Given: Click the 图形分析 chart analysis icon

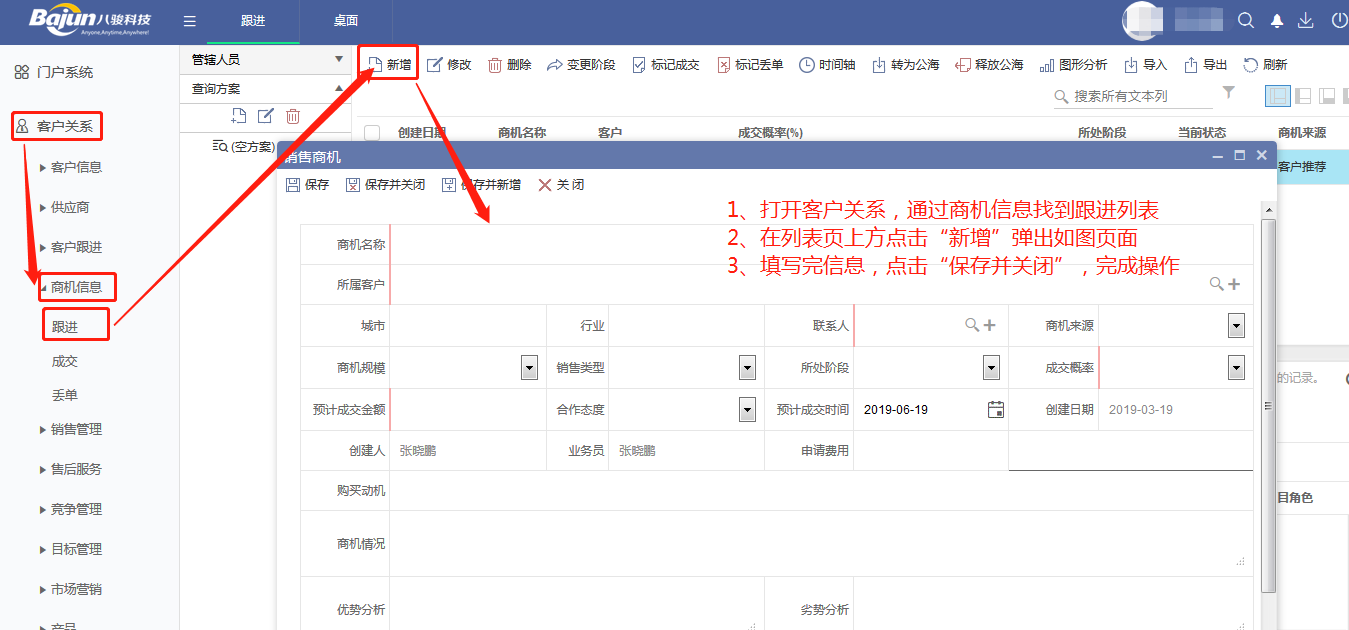Looking at the screenshot, I should click(1047, 65).
